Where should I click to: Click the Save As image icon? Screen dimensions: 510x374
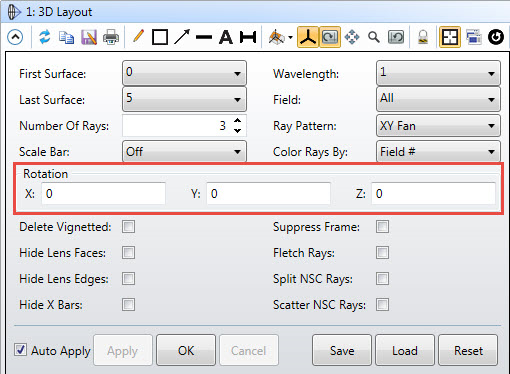(x=89, y=37)
